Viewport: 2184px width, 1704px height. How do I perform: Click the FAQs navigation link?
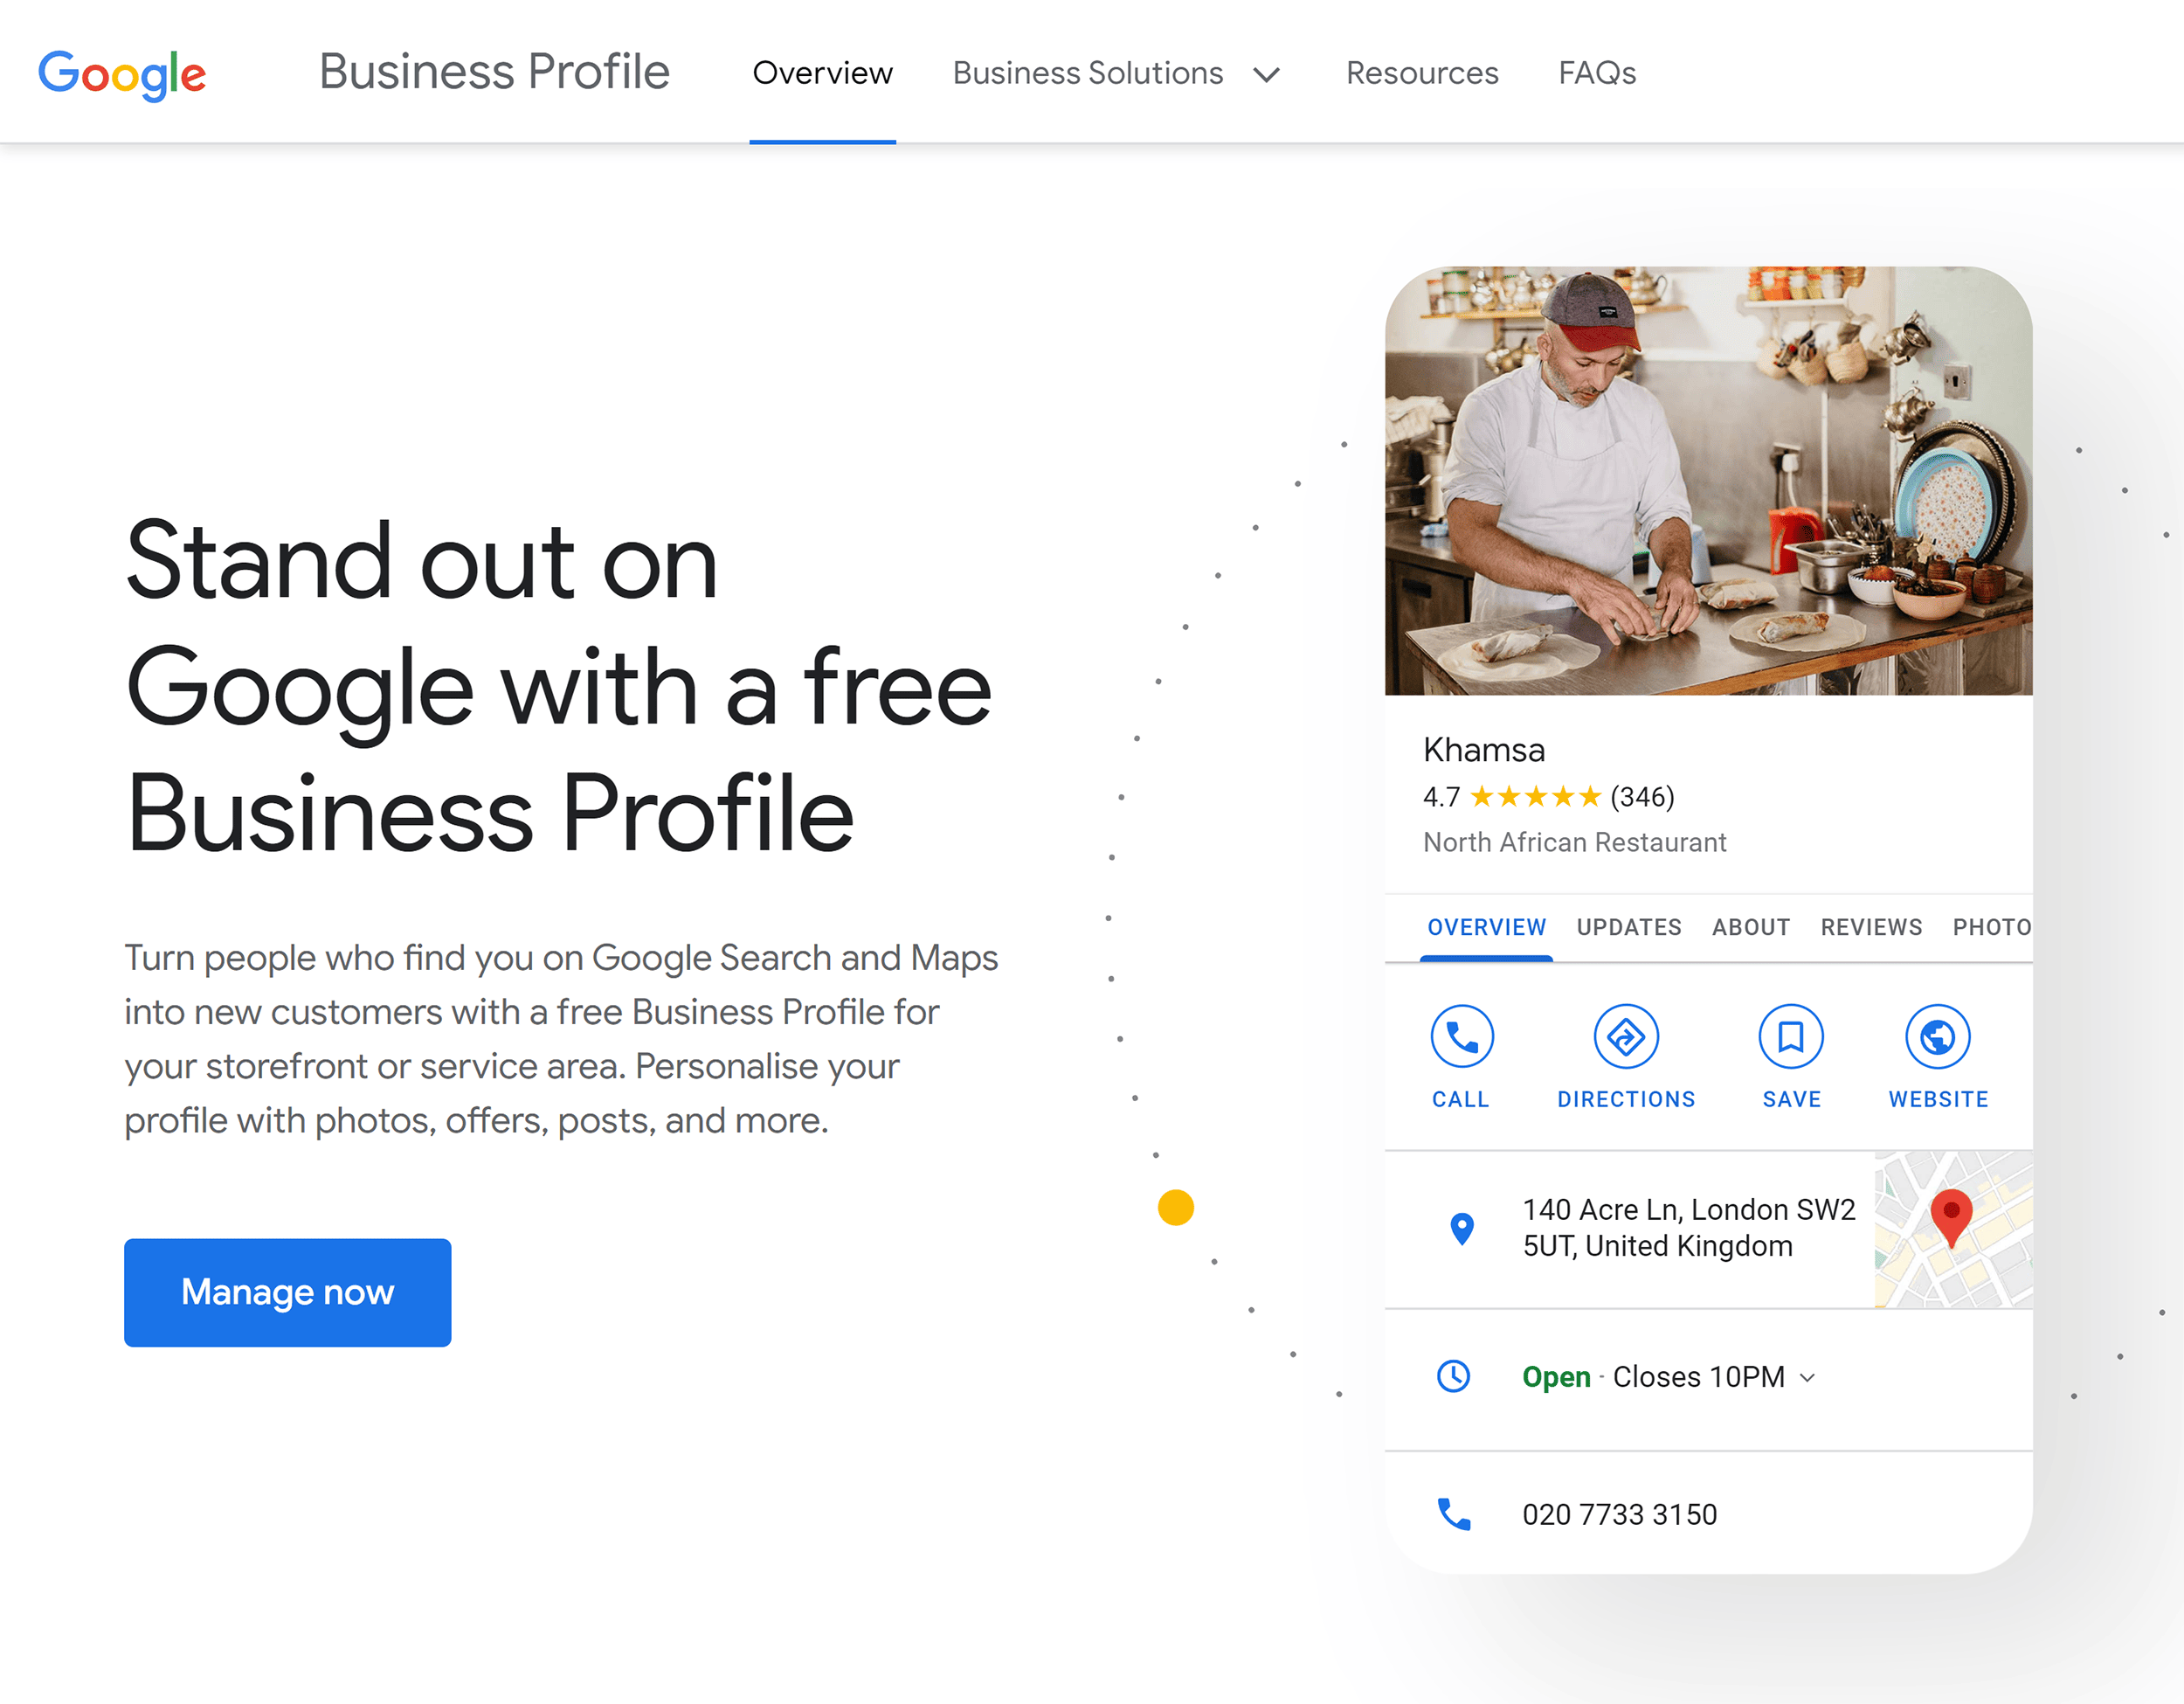coord(1595,71)
